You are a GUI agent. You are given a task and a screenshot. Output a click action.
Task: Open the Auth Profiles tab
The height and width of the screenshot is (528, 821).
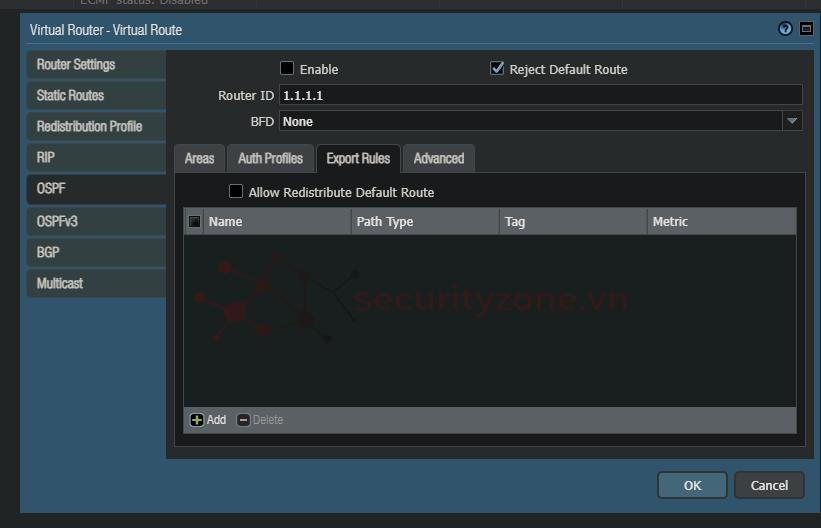(270, 159)
